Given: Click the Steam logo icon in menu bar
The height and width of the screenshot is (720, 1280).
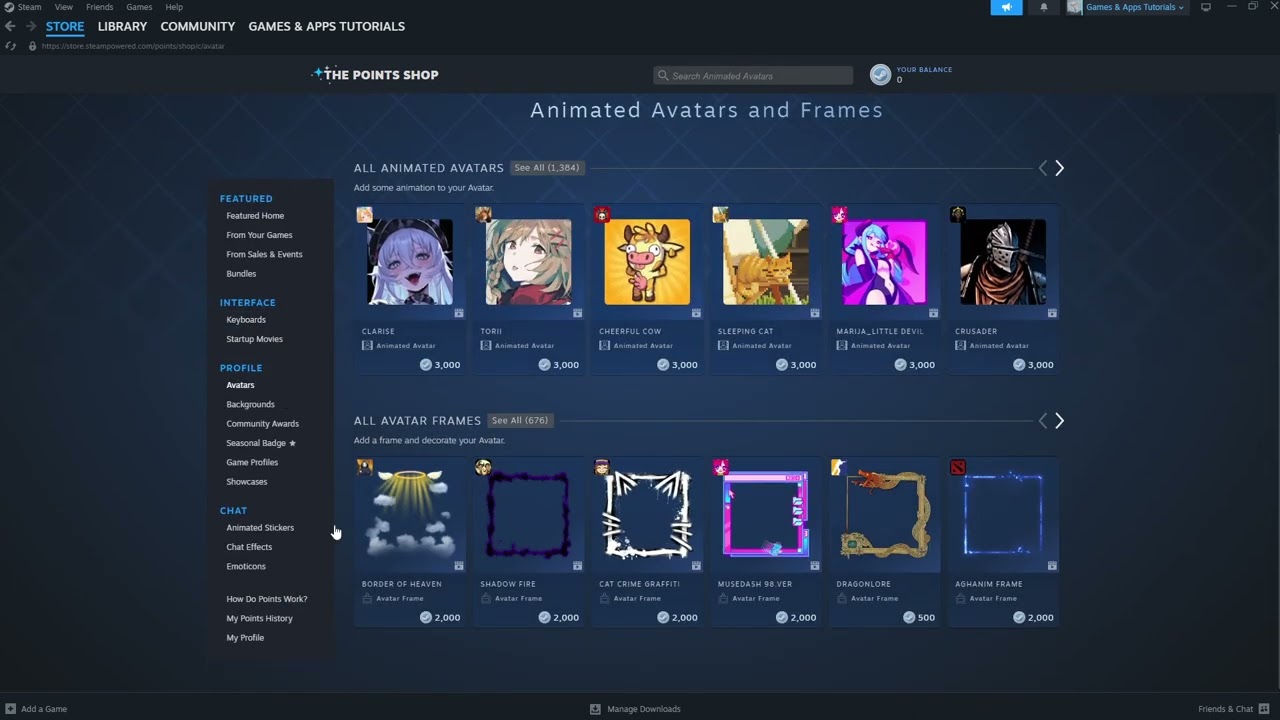Looking at the screenshot, I should coord(9,7).
